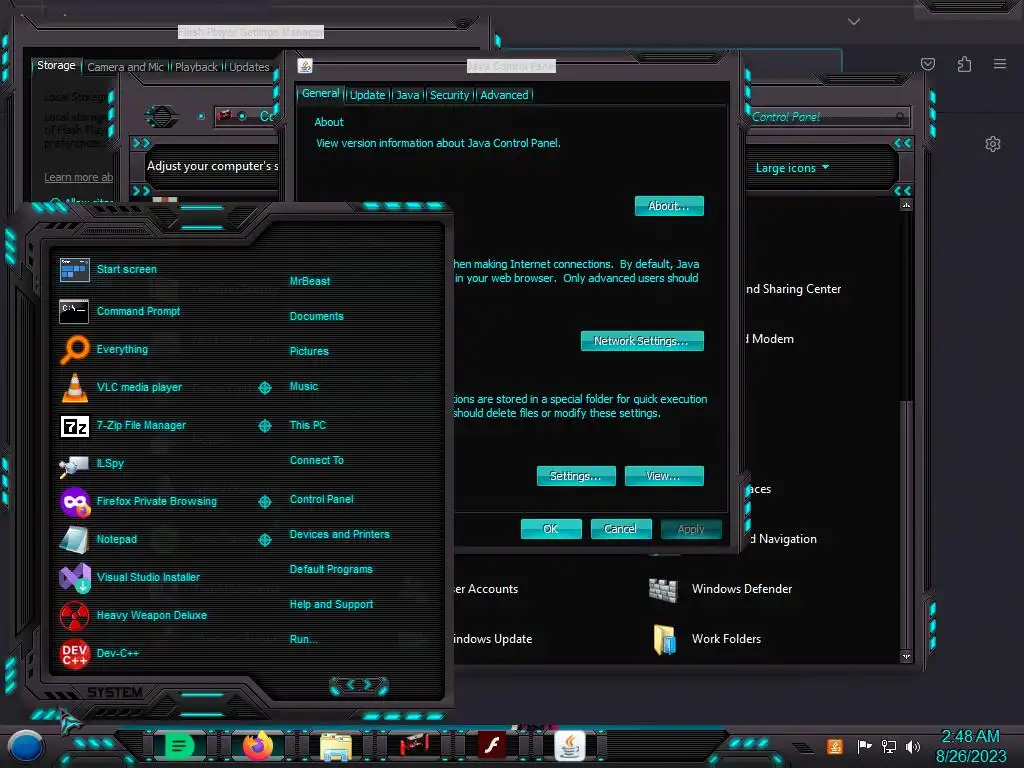Open the Everything search icon
1024x768 pixels.
(x=74, y=349)
